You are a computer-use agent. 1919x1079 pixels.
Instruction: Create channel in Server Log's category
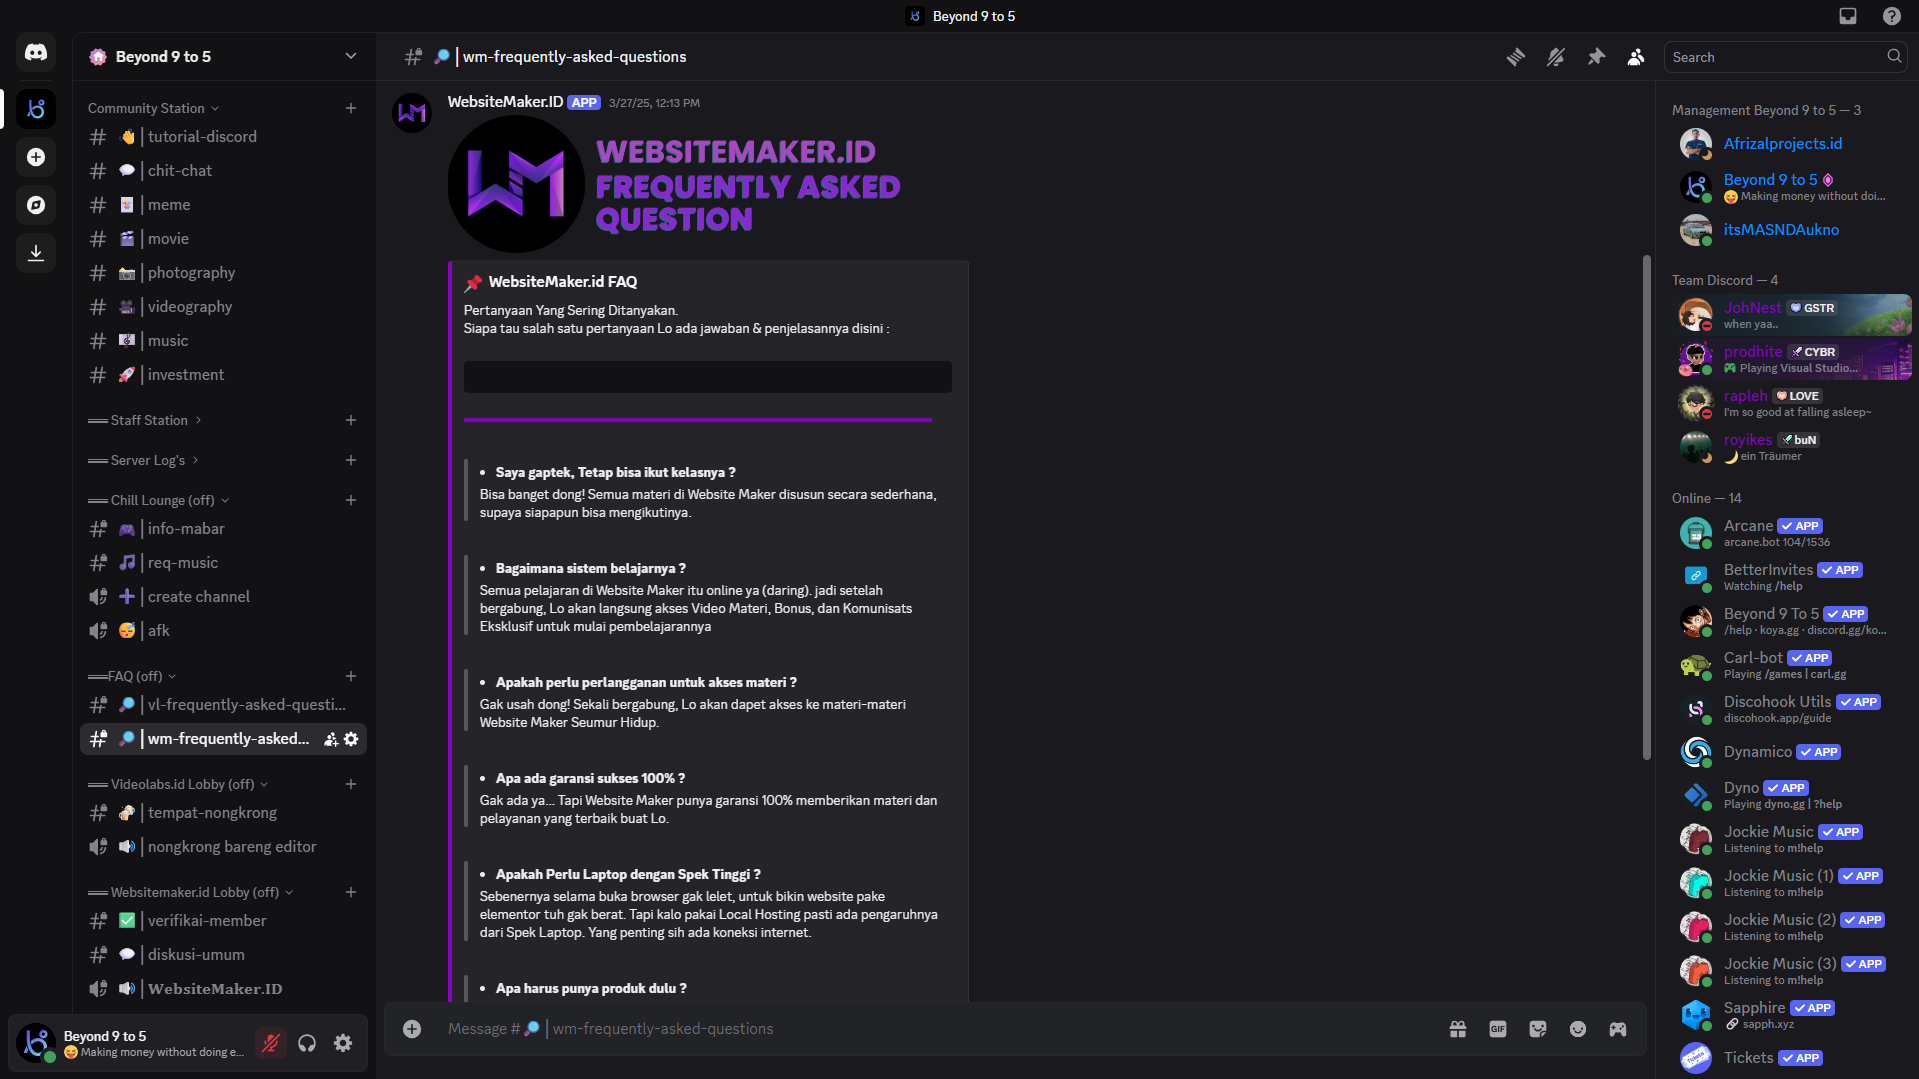pos(351,460)
